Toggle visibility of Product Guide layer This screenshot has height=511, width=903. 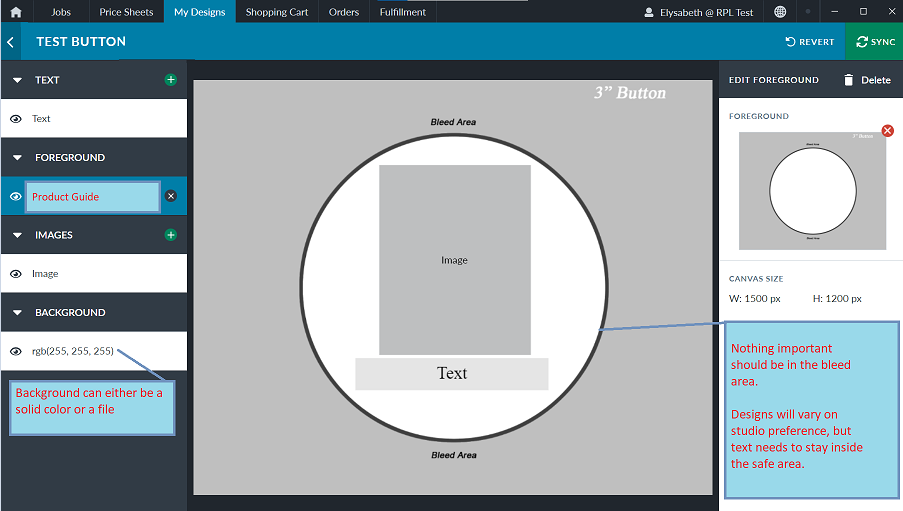(16, 197)
